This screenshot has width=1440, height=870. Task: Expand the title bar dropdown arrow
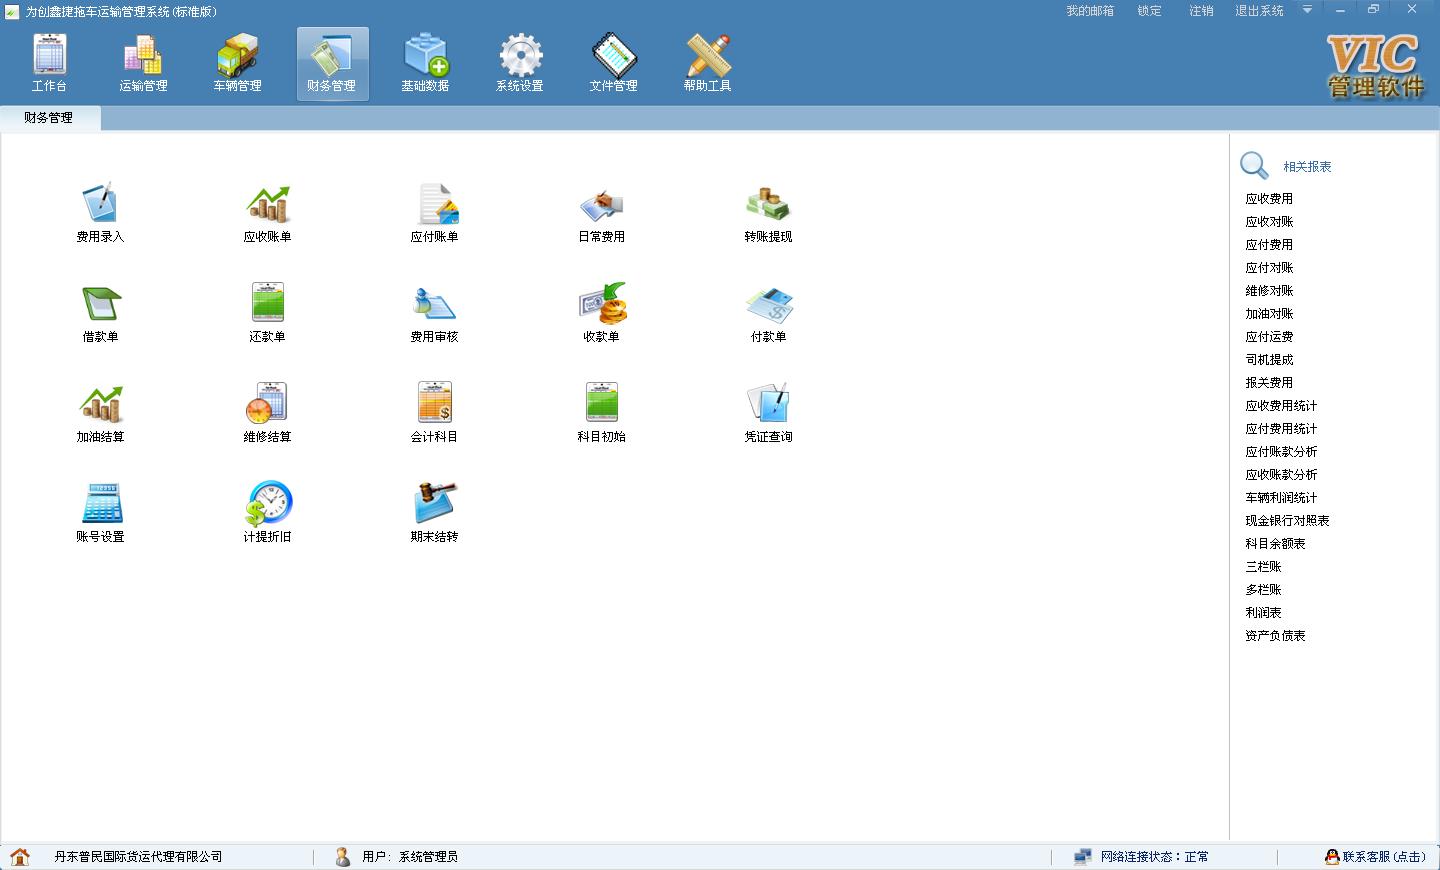[x=1307, y=10]
